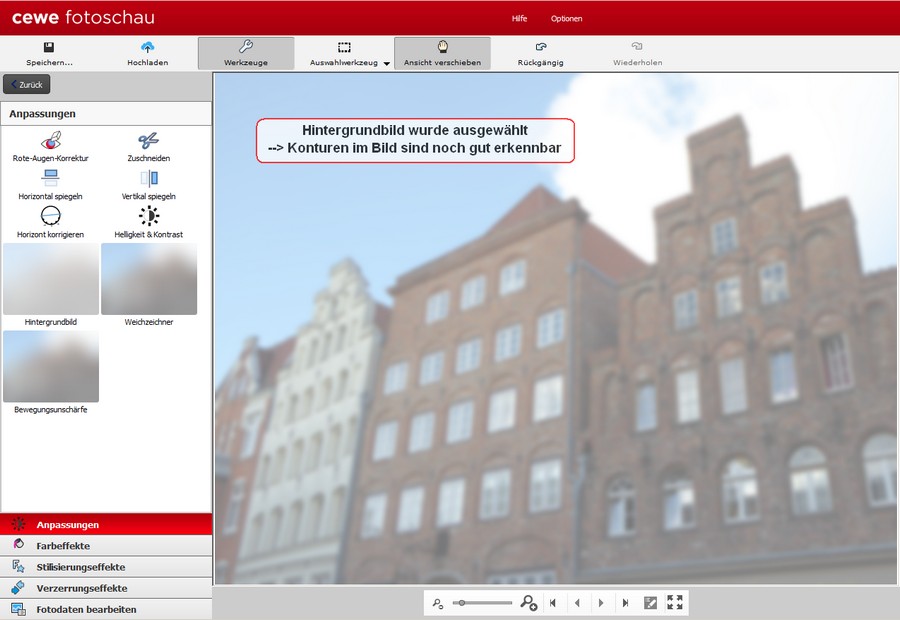The height and width of the screenshot is (620, 900).
Task: Open the Hilfe menu
Action: (x=519, y=18)
